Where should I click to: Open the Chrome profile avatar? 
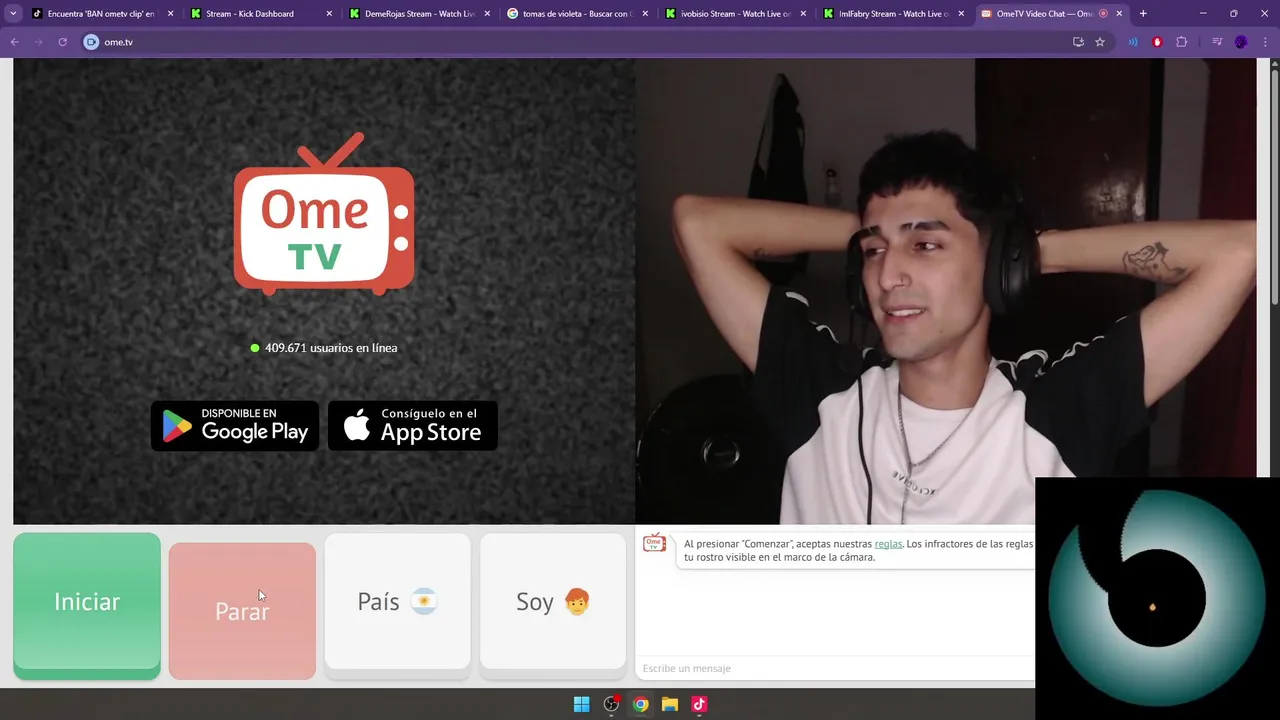click(x=1241, y=42)
